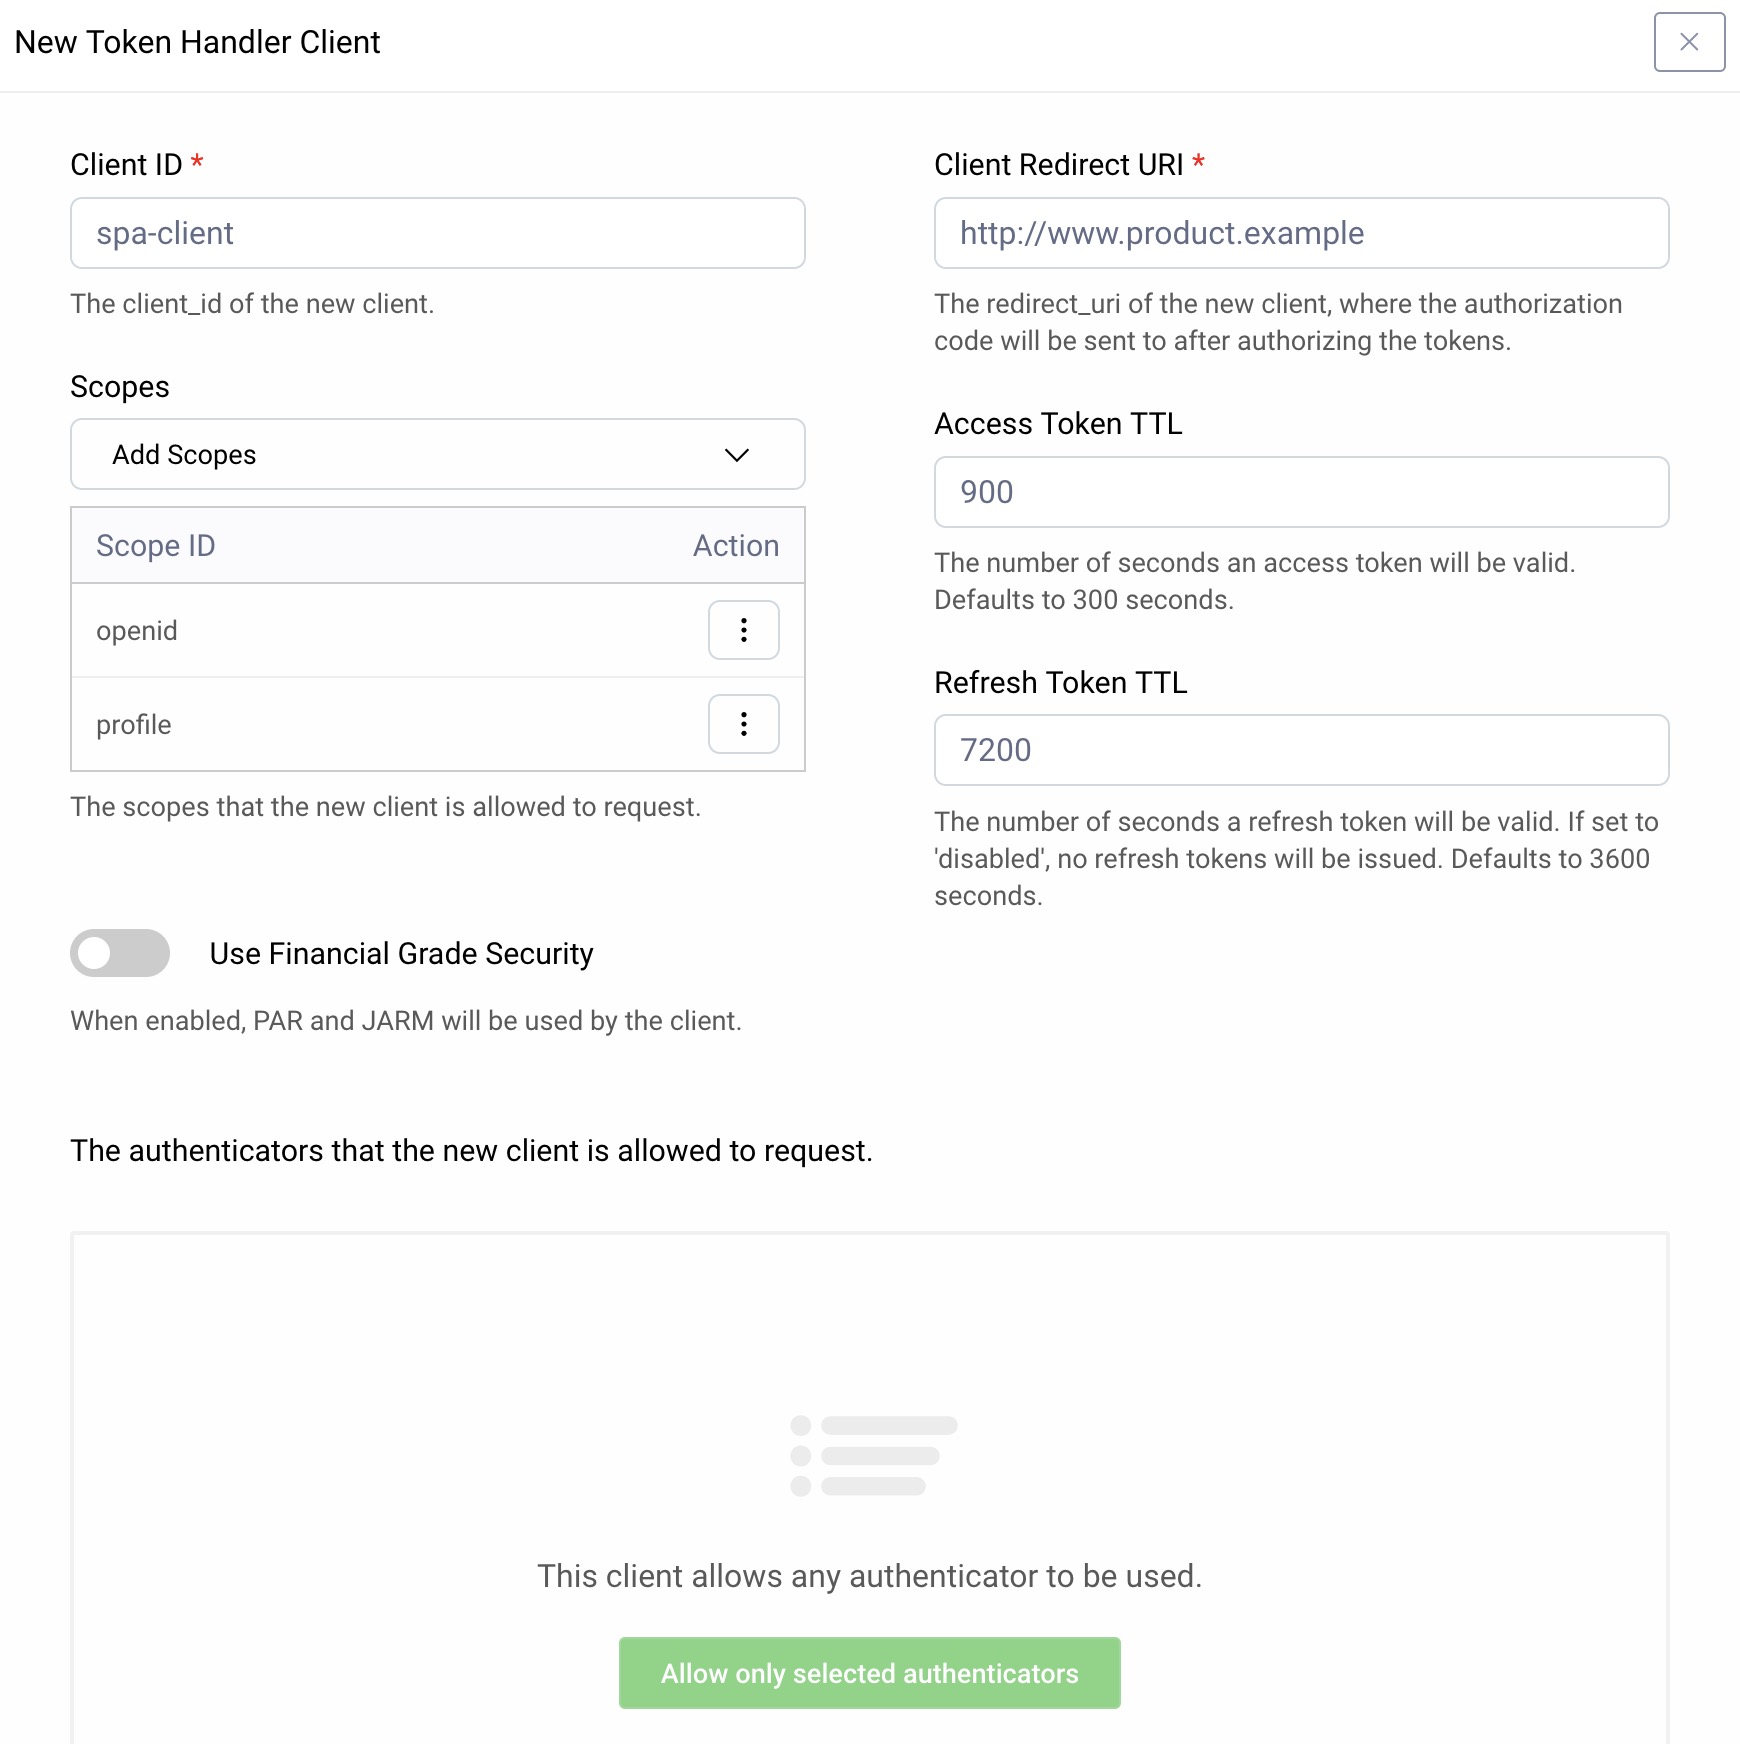Click the New Token Handler Client title
Screen dimensions: 1740x1744
click(x=198, y=42)
